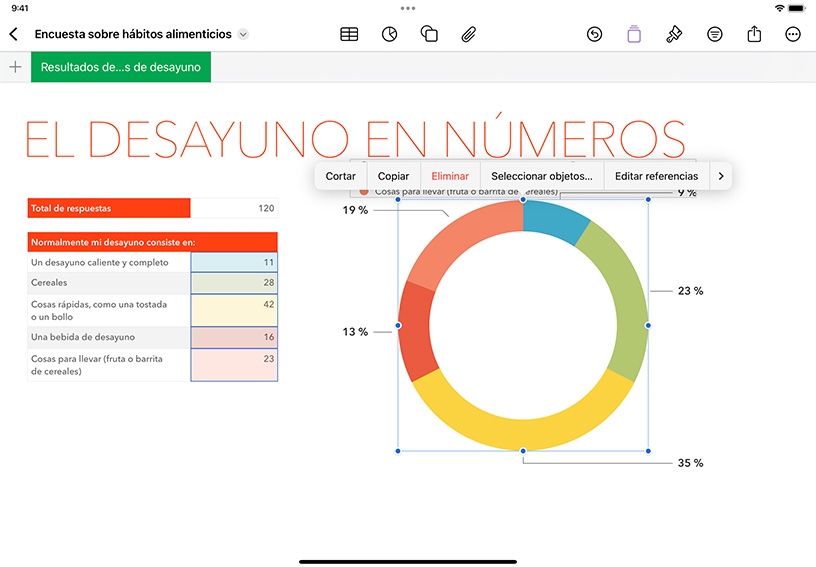816x567 pixels.
Task: Open document title dropdown arrow
Action: pos(243,34)
